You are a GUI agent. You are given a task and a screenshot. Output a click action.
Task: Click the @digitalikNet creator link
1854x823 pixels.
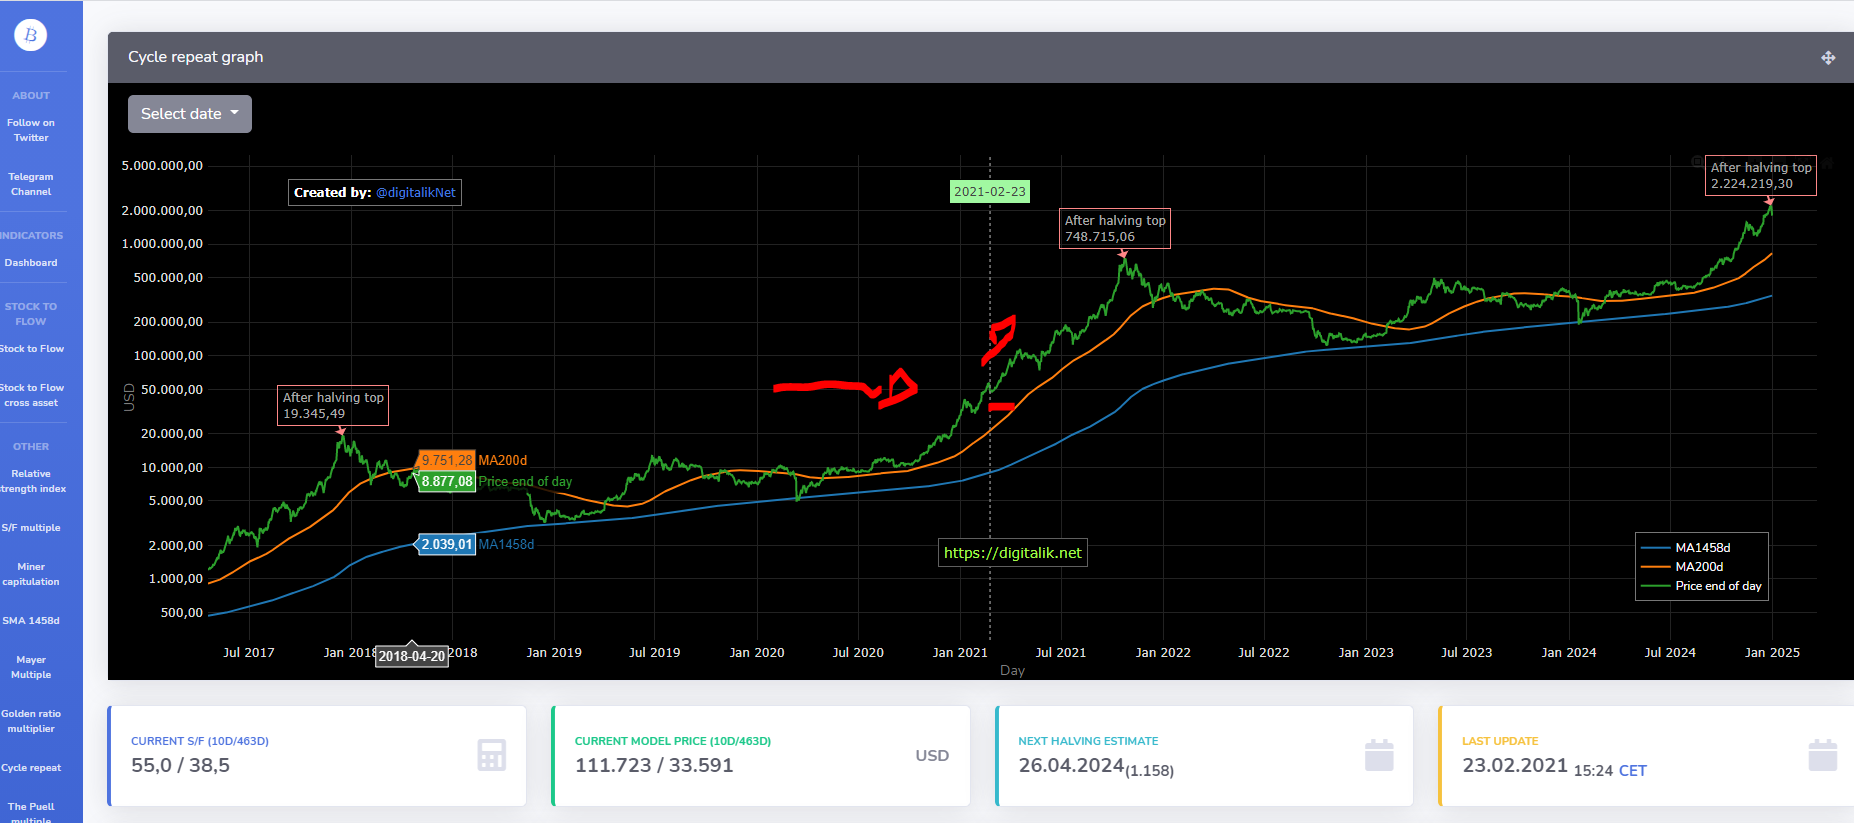(x=415, y=193)
